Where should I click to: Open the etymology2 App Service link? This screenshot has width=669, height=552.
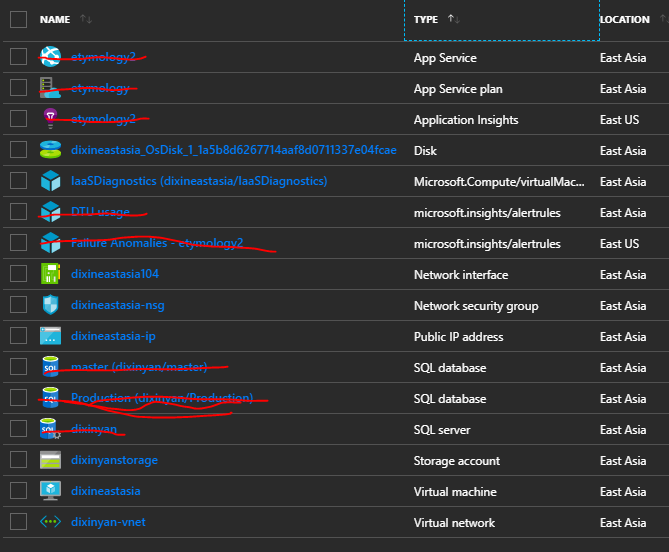pos(103,57)
